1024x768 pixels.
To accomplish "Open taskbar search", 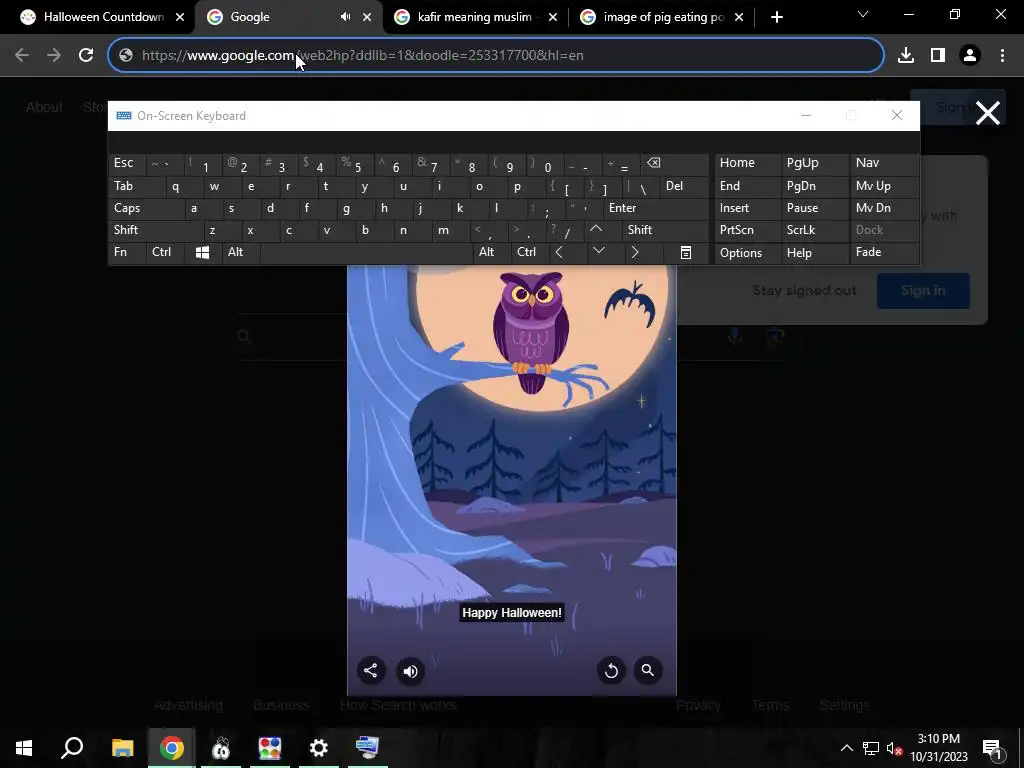I will 72,748.
